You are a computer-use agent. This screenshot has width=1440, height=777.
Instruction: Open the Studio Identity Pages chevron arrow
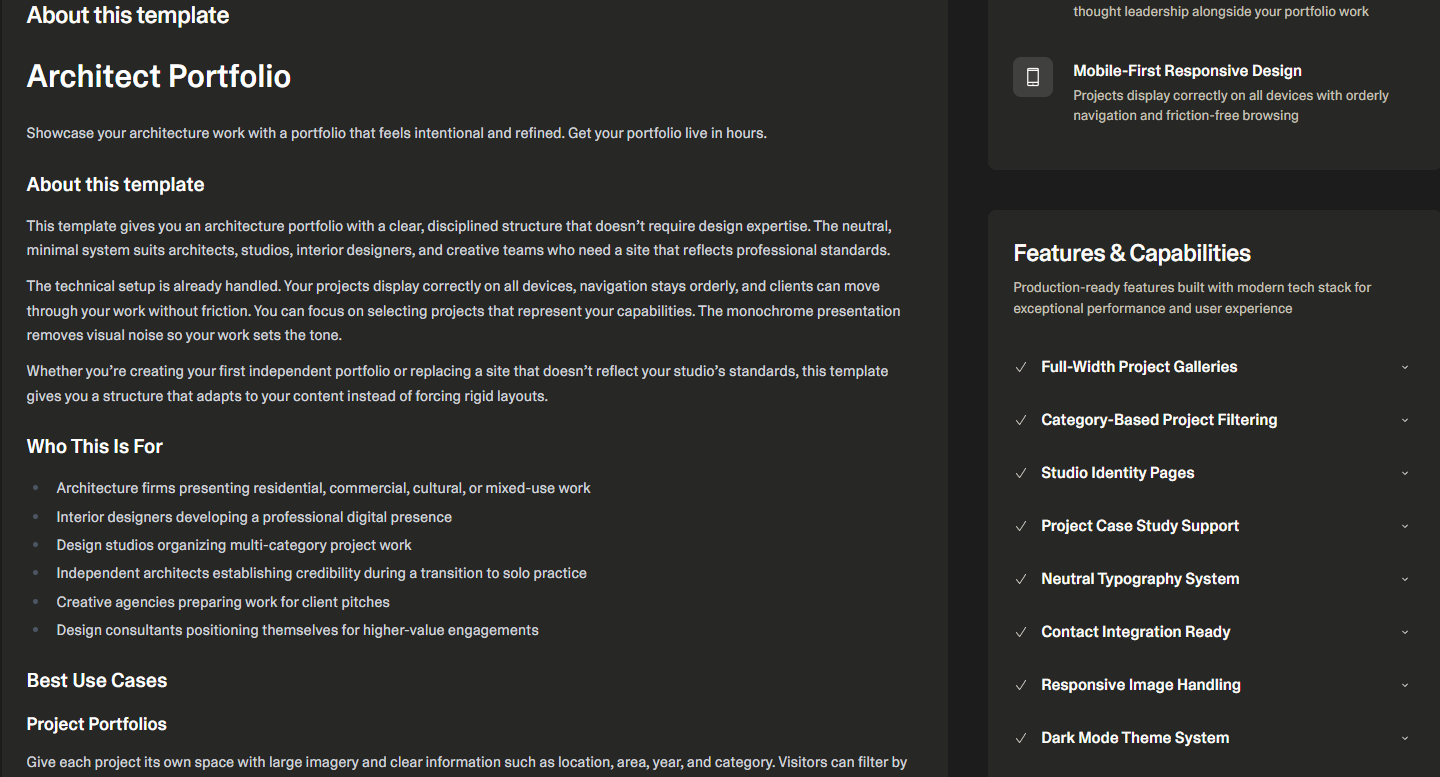pyautogui.click(x=1404, y=473)
